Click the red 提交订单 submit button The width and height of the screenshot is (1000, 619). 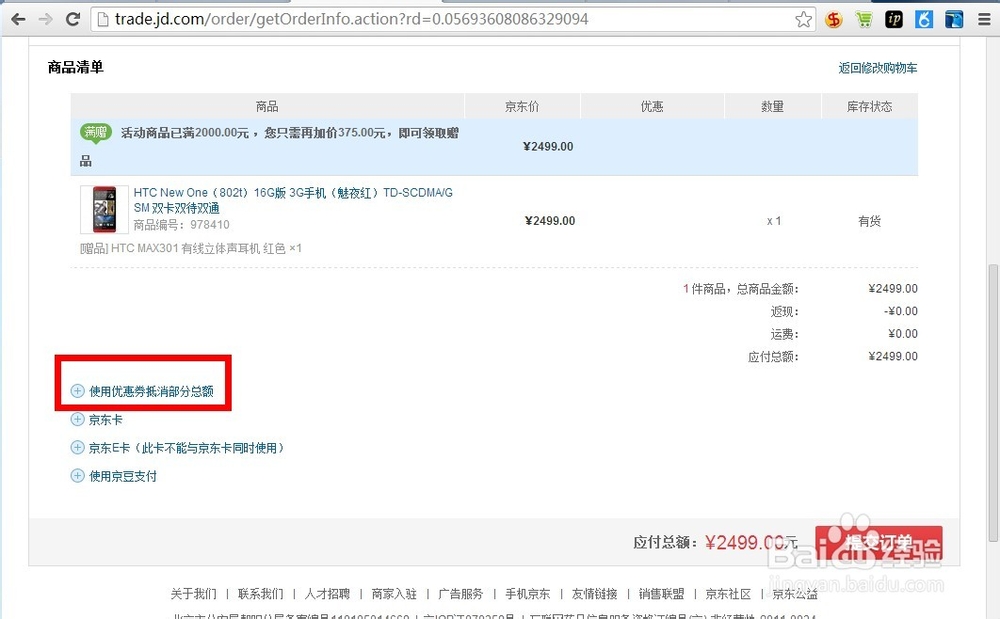[x=879, y=540]
